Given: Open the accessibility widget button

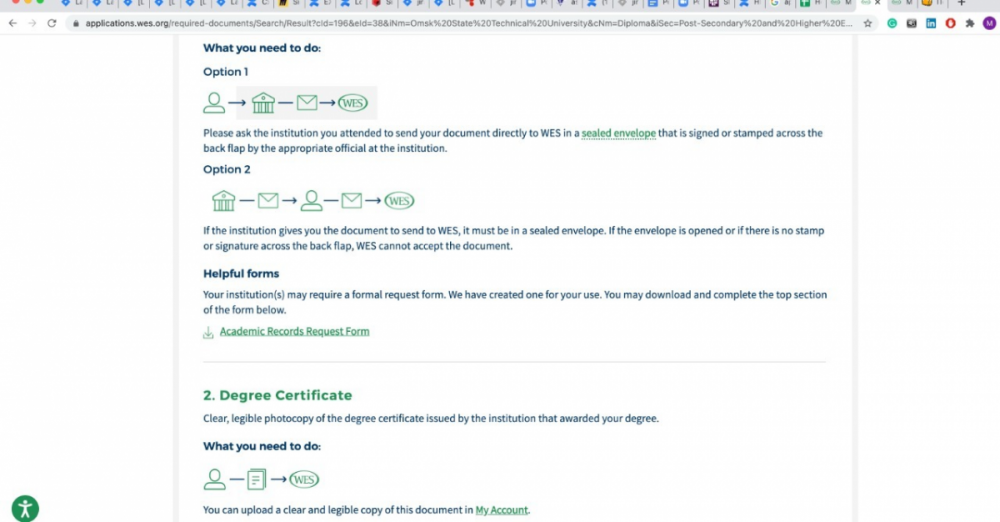Looking at the screenshot, I should tap(25, 507).
